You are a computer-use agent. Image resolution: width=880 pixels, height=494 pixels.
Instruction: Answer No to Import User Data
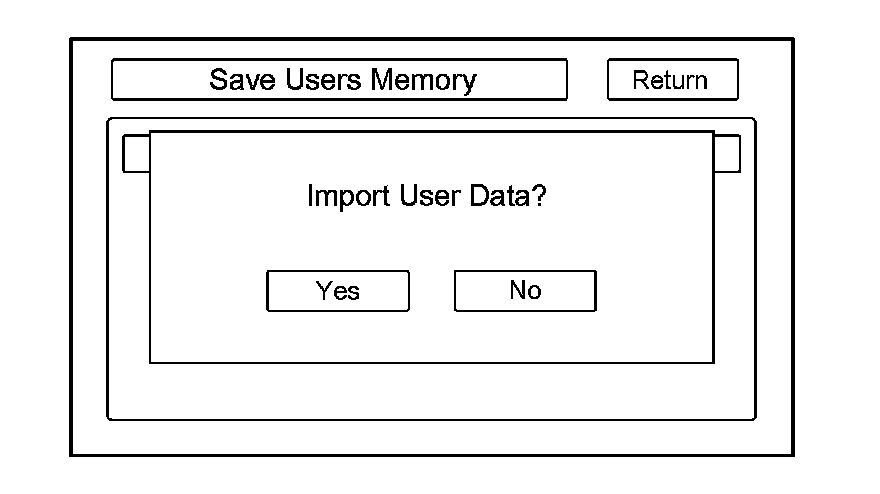click(525, 291)
